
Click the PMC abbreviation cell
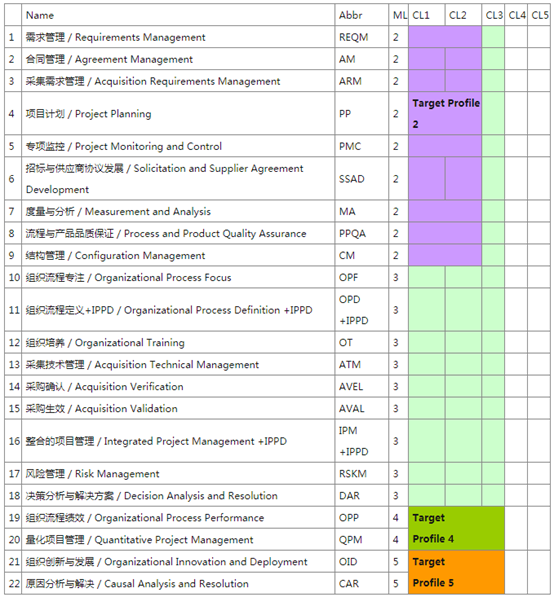(362, 146)
